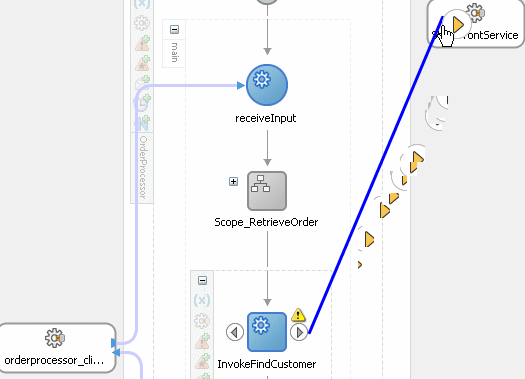
Task: Click the vertical OrderProcessor label
Action: (x=143, y=167)
